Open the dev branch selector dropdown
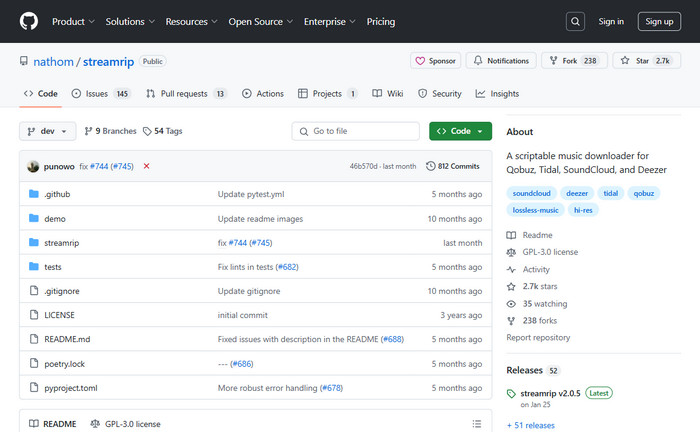Image resolution: width=700 pixels, height=432 pixels. pyautogui.click(x=47, y=131)
